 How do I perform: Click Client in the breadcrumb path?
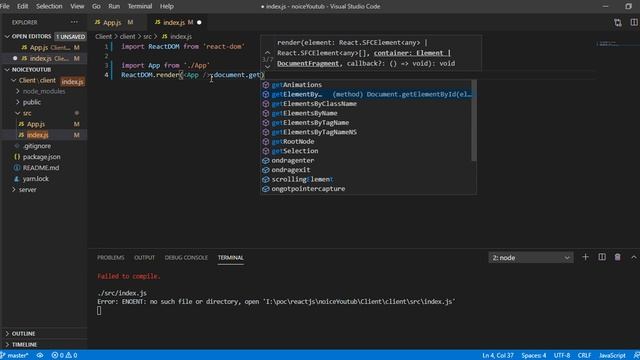(103, 36)
